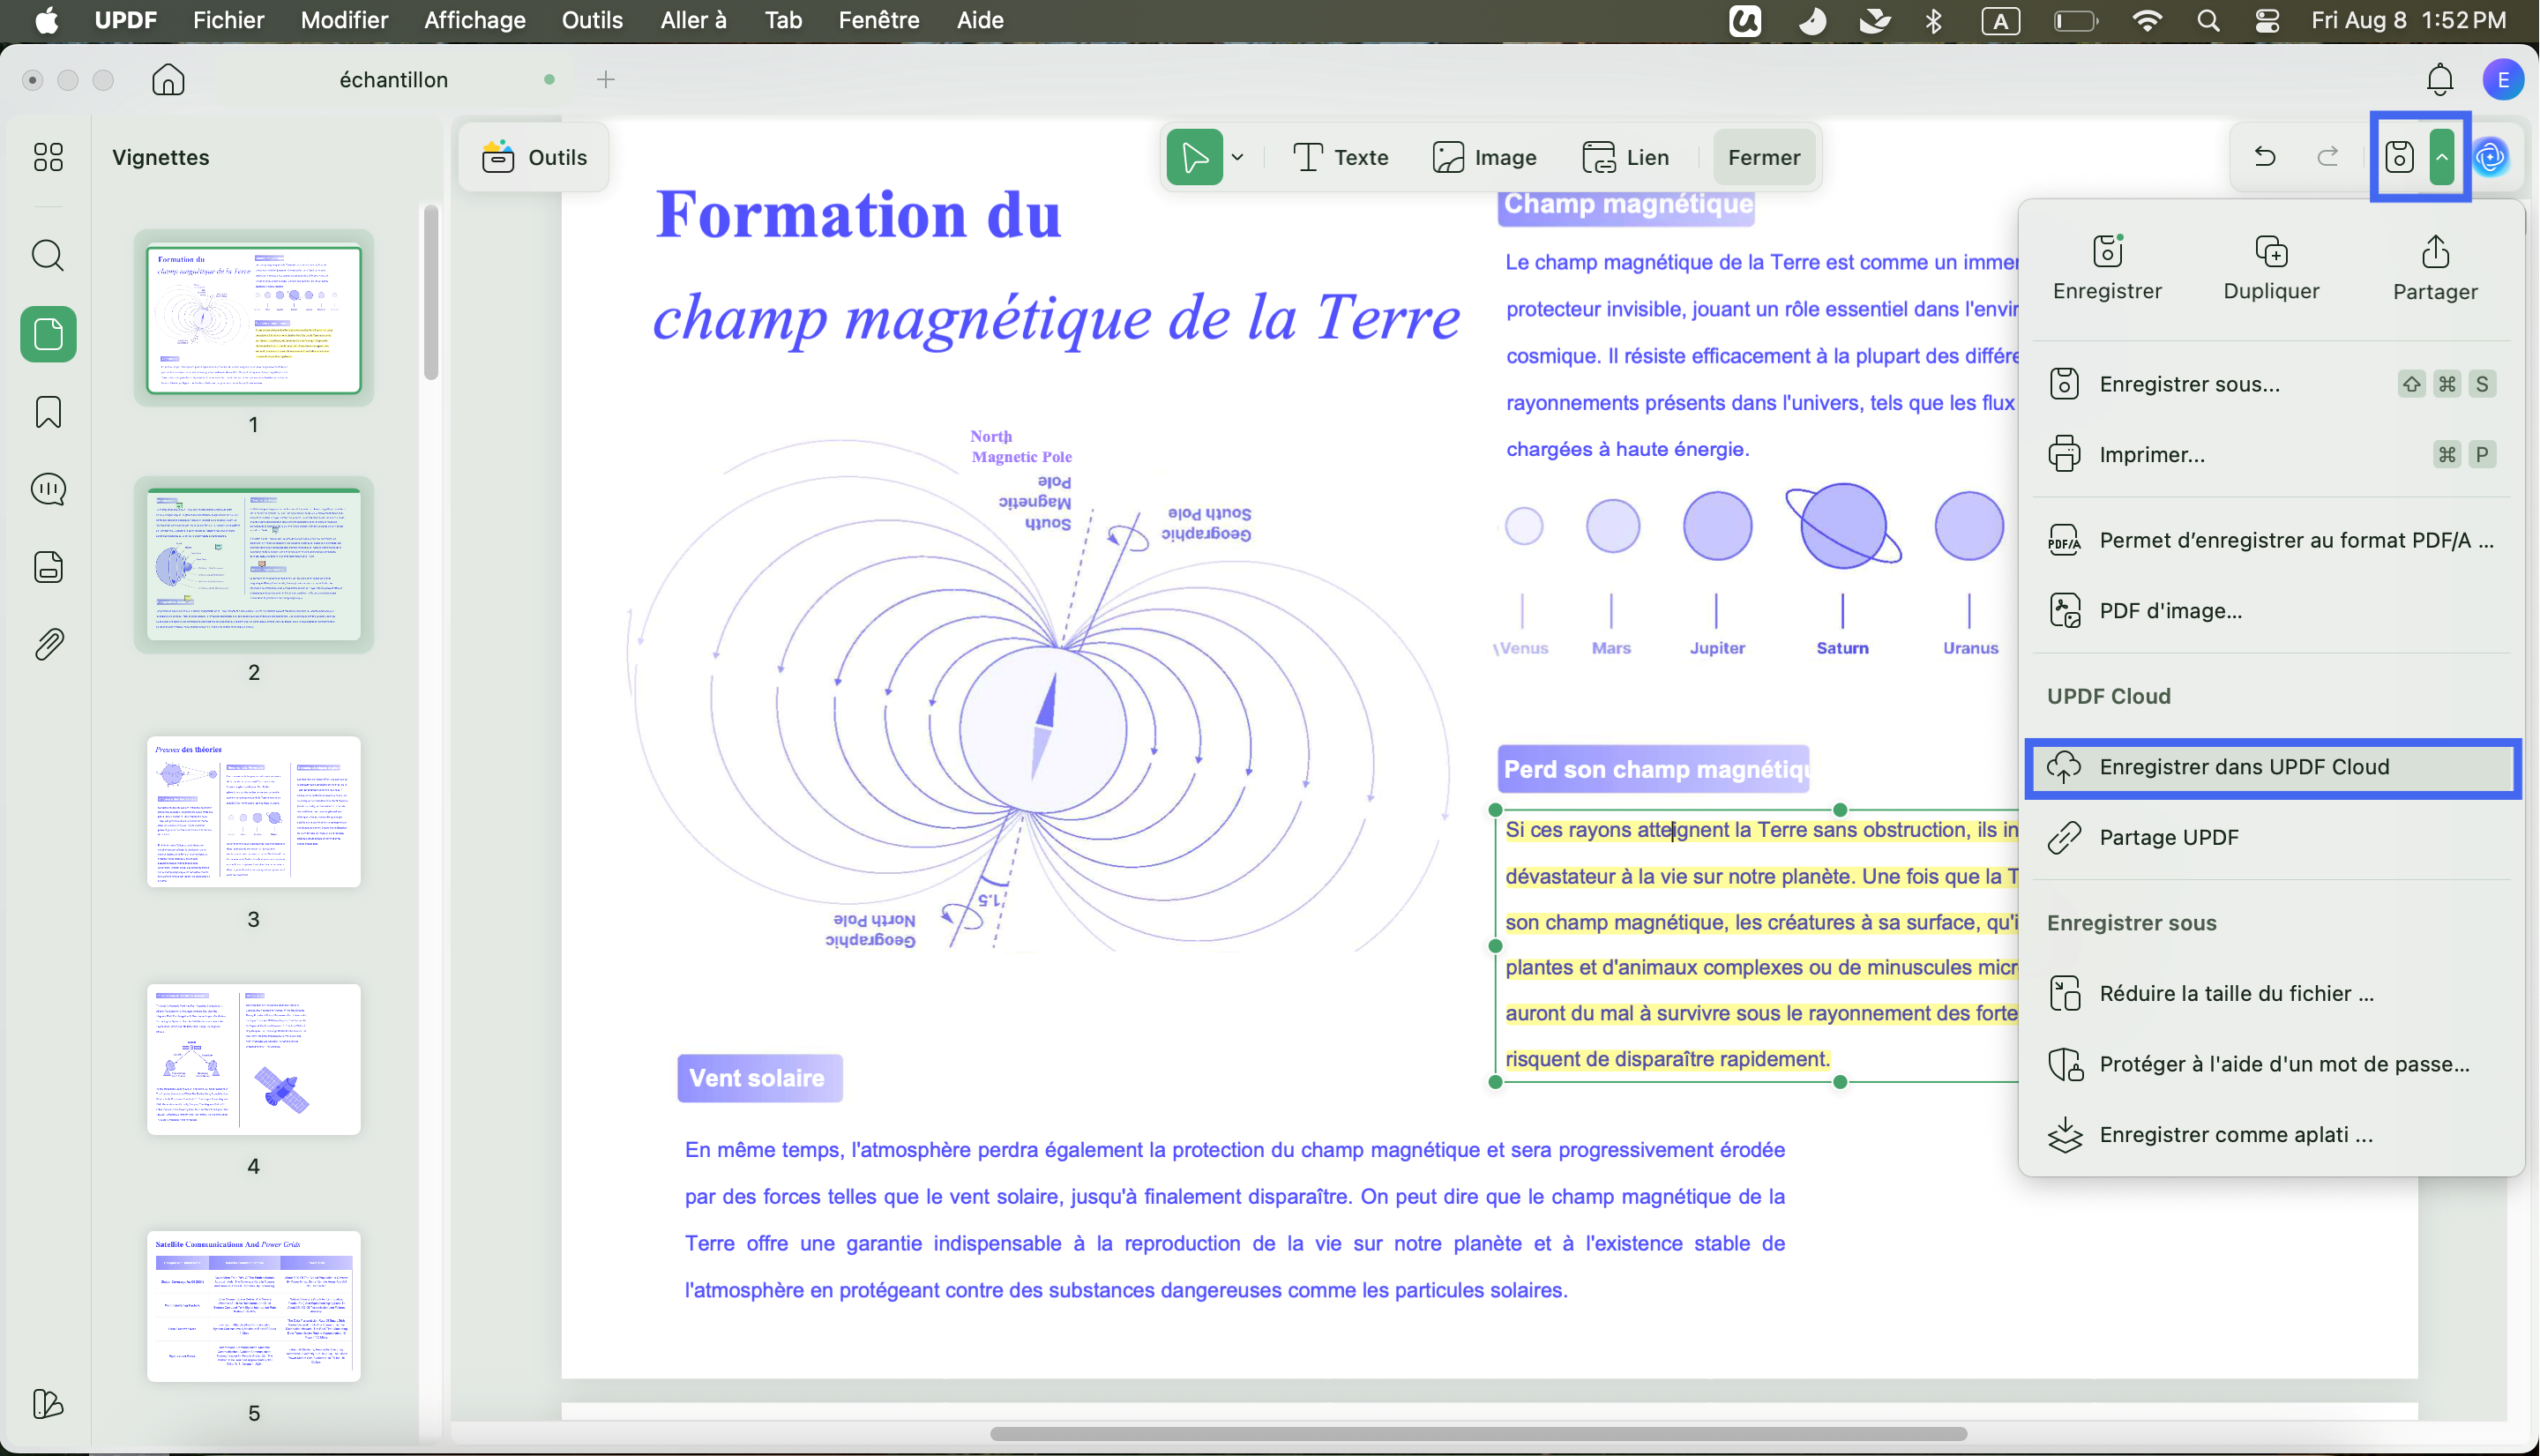Choose Enregistrer dans UPDF Cloud
This screenshot has width=2540, height=1456.
[2271, 766]
